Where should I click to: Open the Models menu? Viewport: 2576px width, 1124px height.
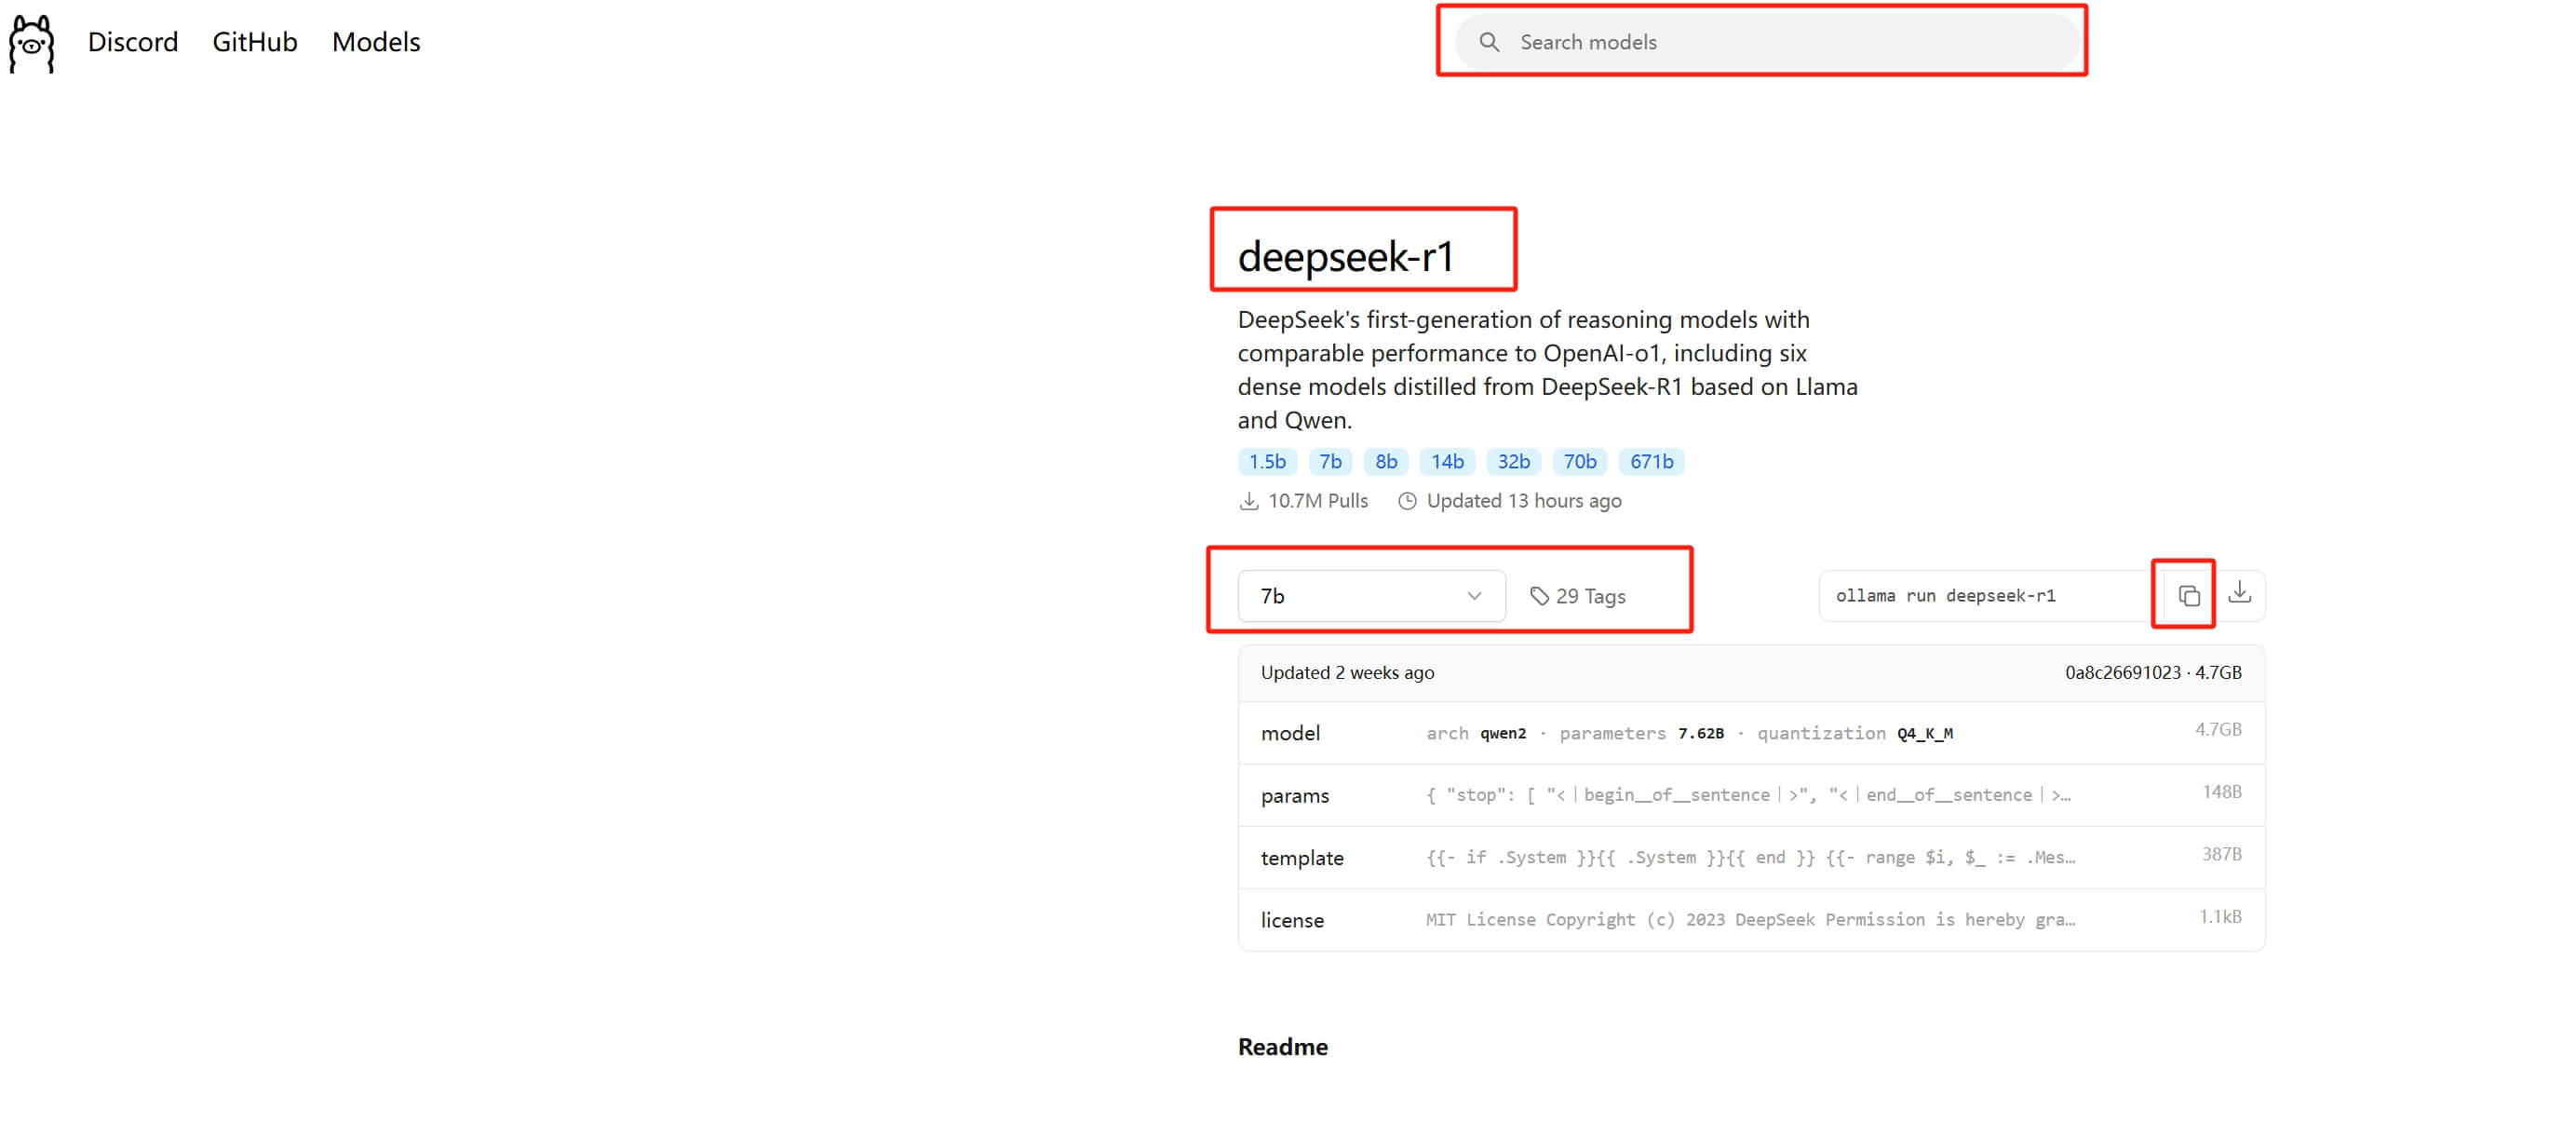[x=375, y=42]
